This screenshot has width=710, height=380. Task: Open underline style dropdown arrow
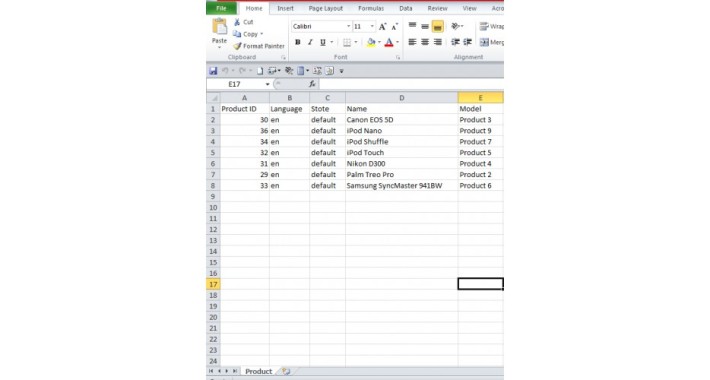pos(331,42)
